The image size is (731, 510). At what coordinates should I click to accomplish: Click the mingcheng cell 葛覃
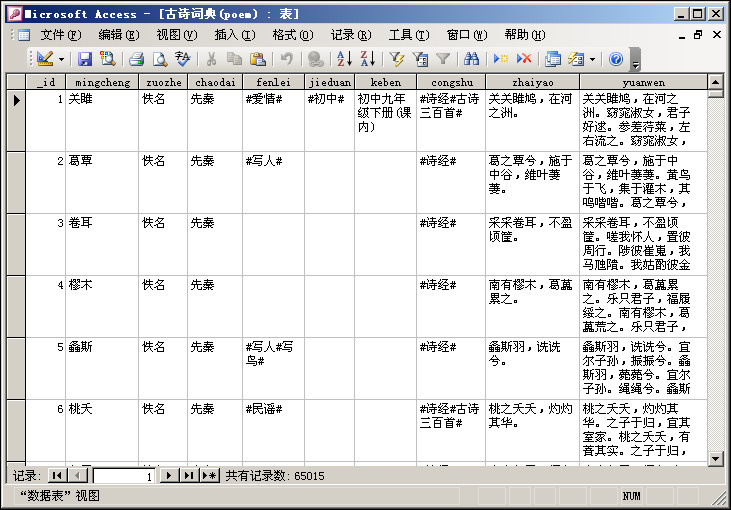(102, 182)
